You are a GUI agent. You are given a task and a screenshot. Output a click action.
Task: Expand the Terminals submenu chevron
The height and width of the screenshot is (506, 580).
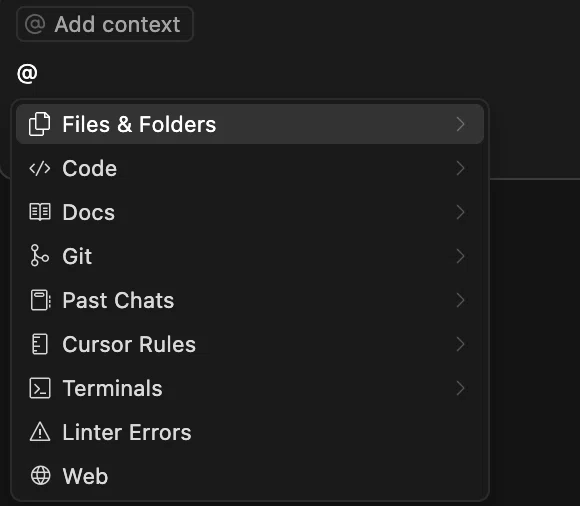coord(460,388)
